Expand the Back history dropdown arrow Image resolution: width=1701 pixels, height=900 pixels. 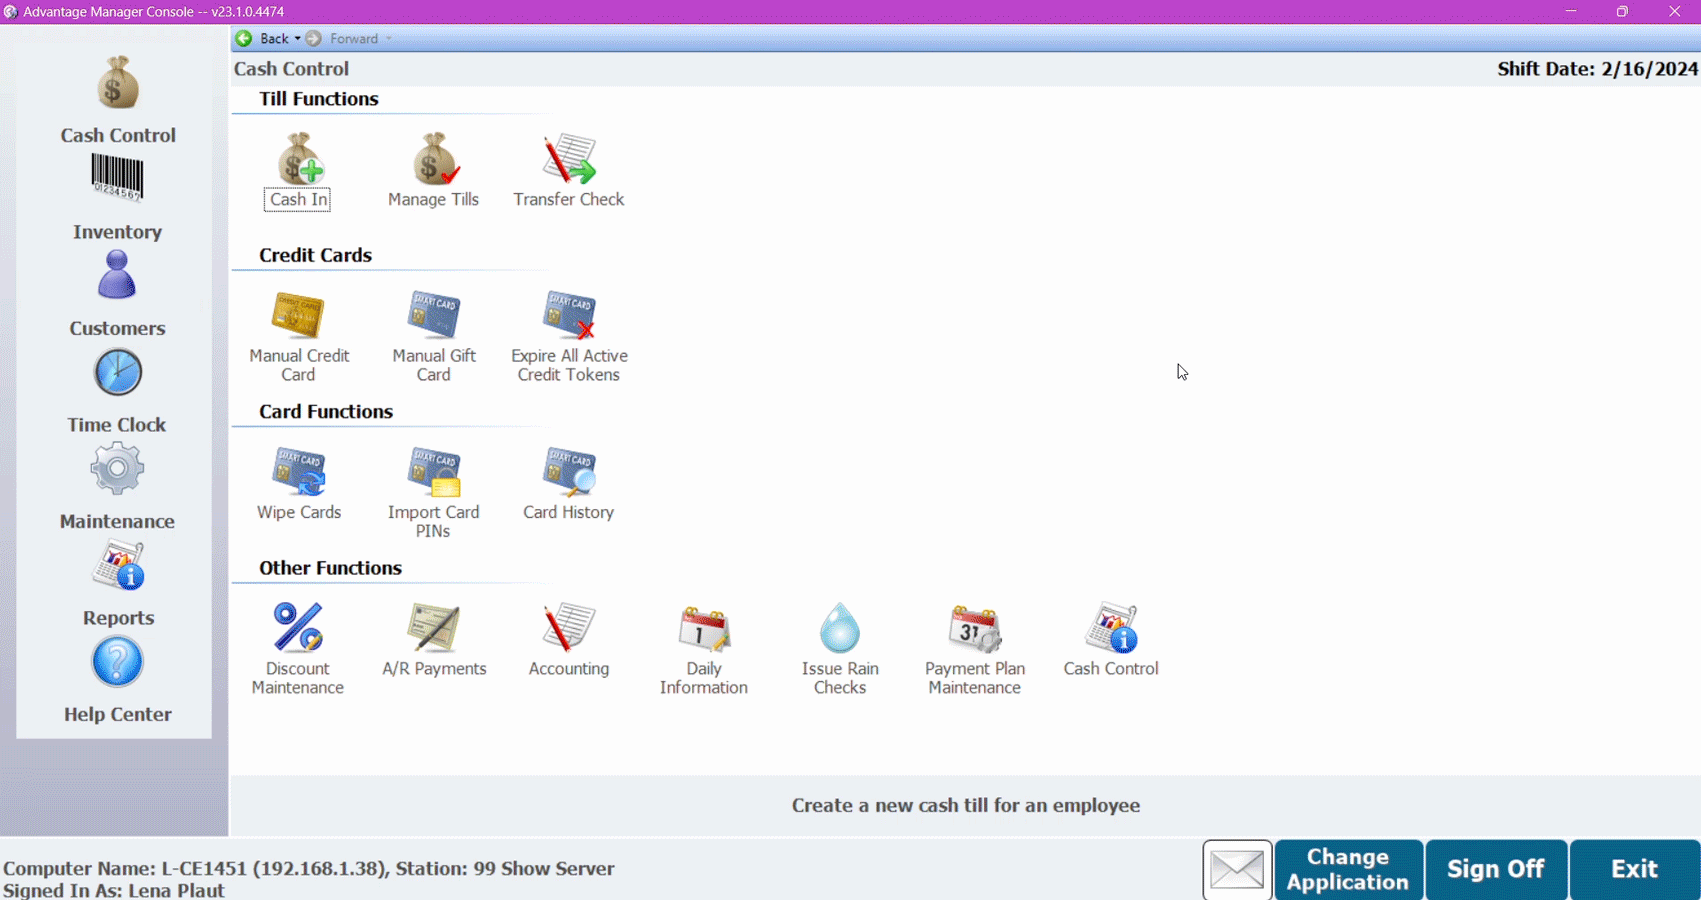pyautogui.click(x=297, y=39)
